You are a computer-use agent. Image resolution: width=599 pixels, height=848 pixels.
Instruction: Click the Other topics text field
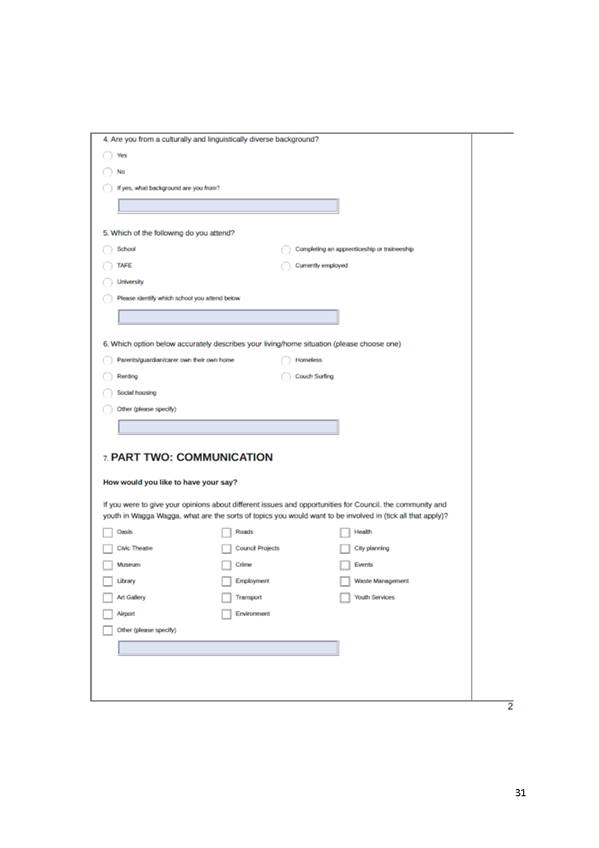coord(229,648)
